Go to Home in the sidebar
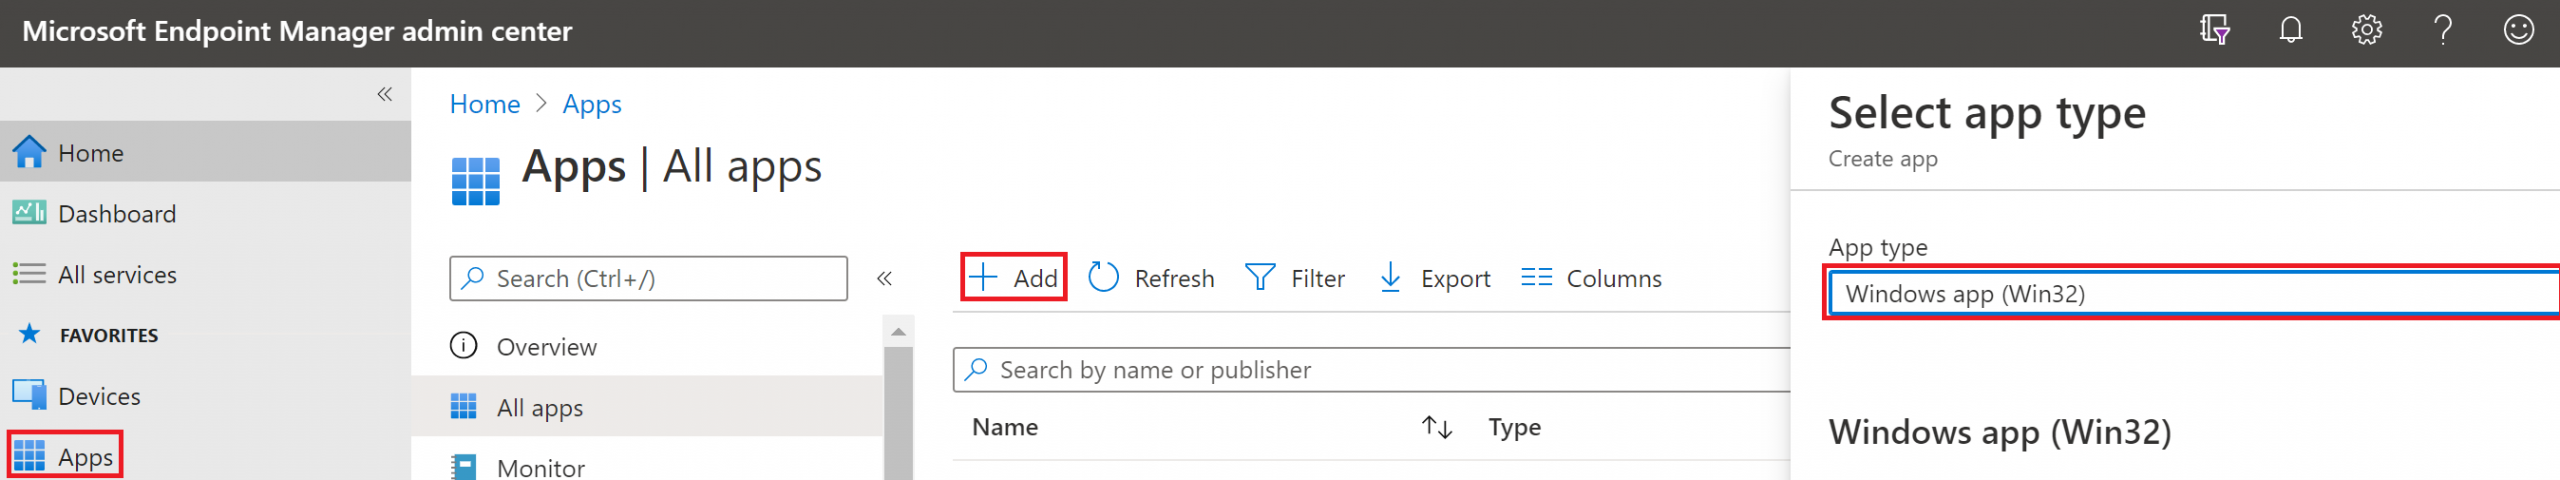This screenshot has width=2560, height=480. (x=205, y=152)
